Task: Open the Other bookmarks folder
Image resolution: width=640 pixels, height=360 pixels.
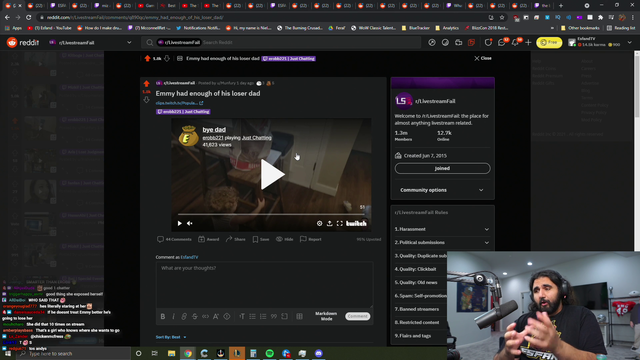Action: tap(580, 28)
